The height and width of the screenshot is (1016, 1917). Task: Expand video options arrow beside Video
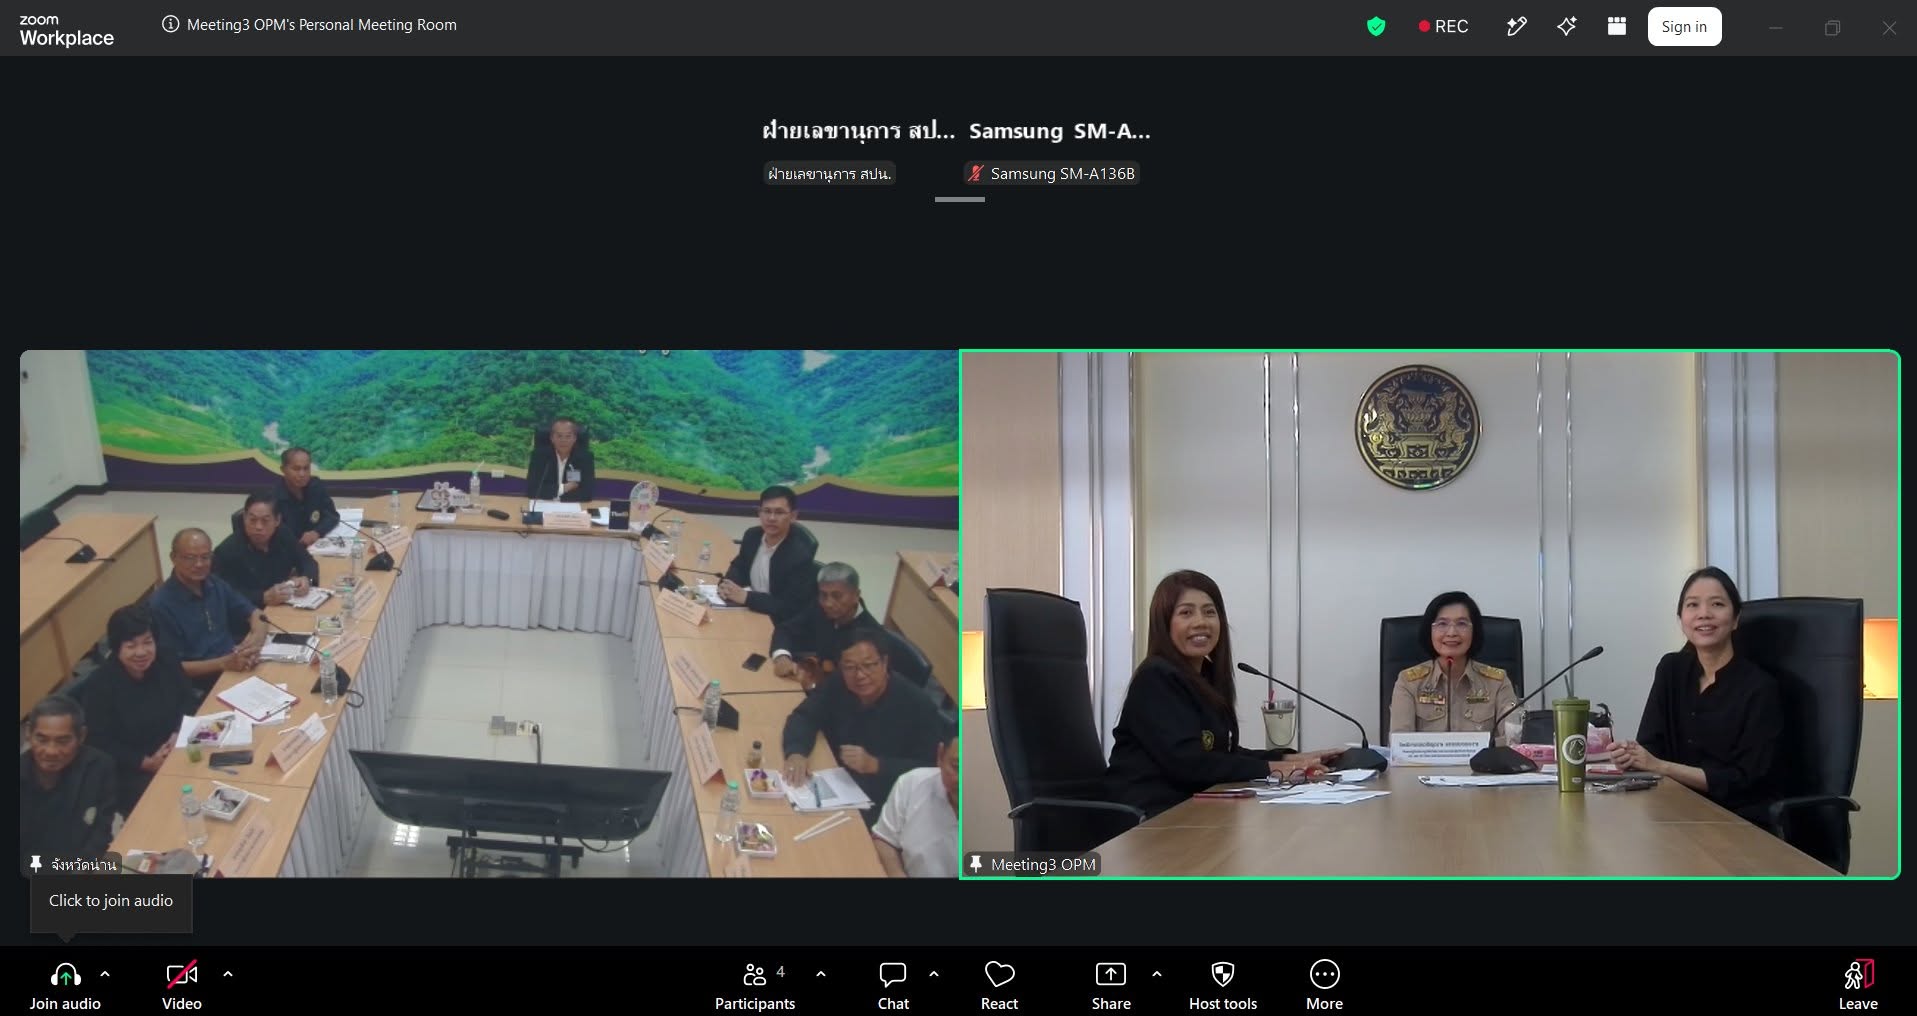pos(228,973)
